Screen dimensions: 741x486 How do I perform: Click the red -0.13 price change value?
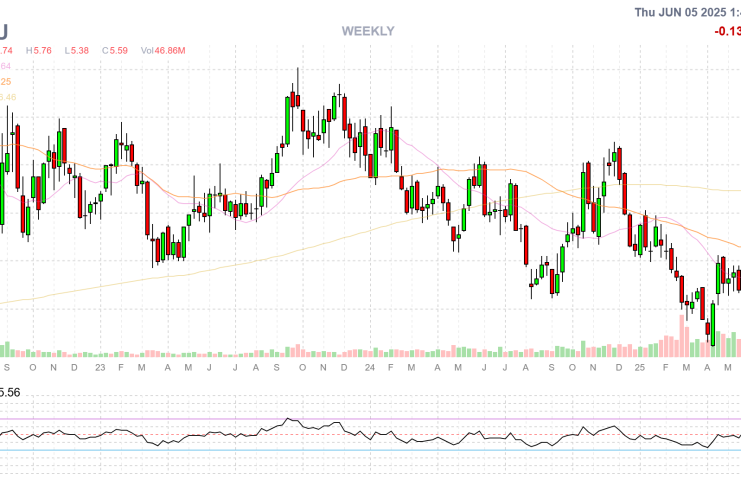click(x=726, y=31)
